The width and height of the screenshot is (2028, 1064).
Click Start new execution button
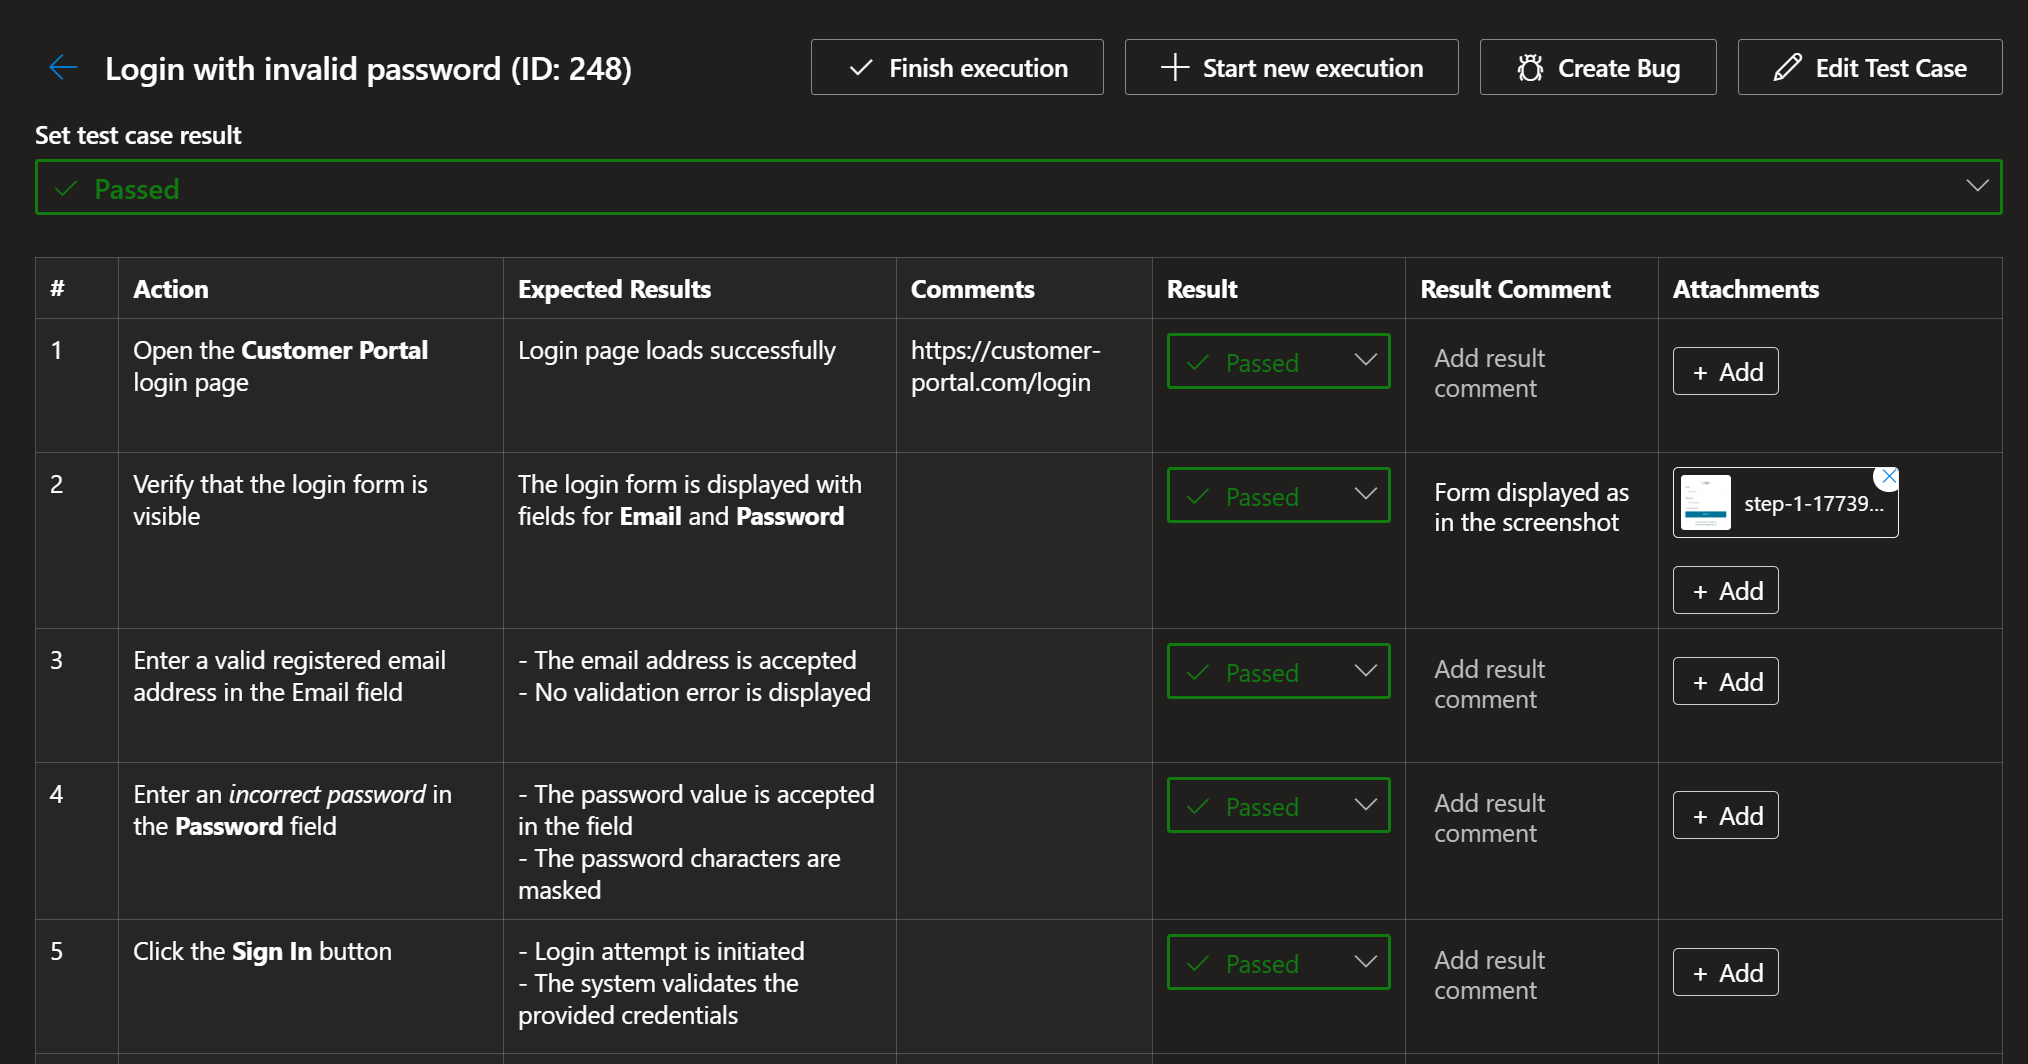[x=1291, y=68]
